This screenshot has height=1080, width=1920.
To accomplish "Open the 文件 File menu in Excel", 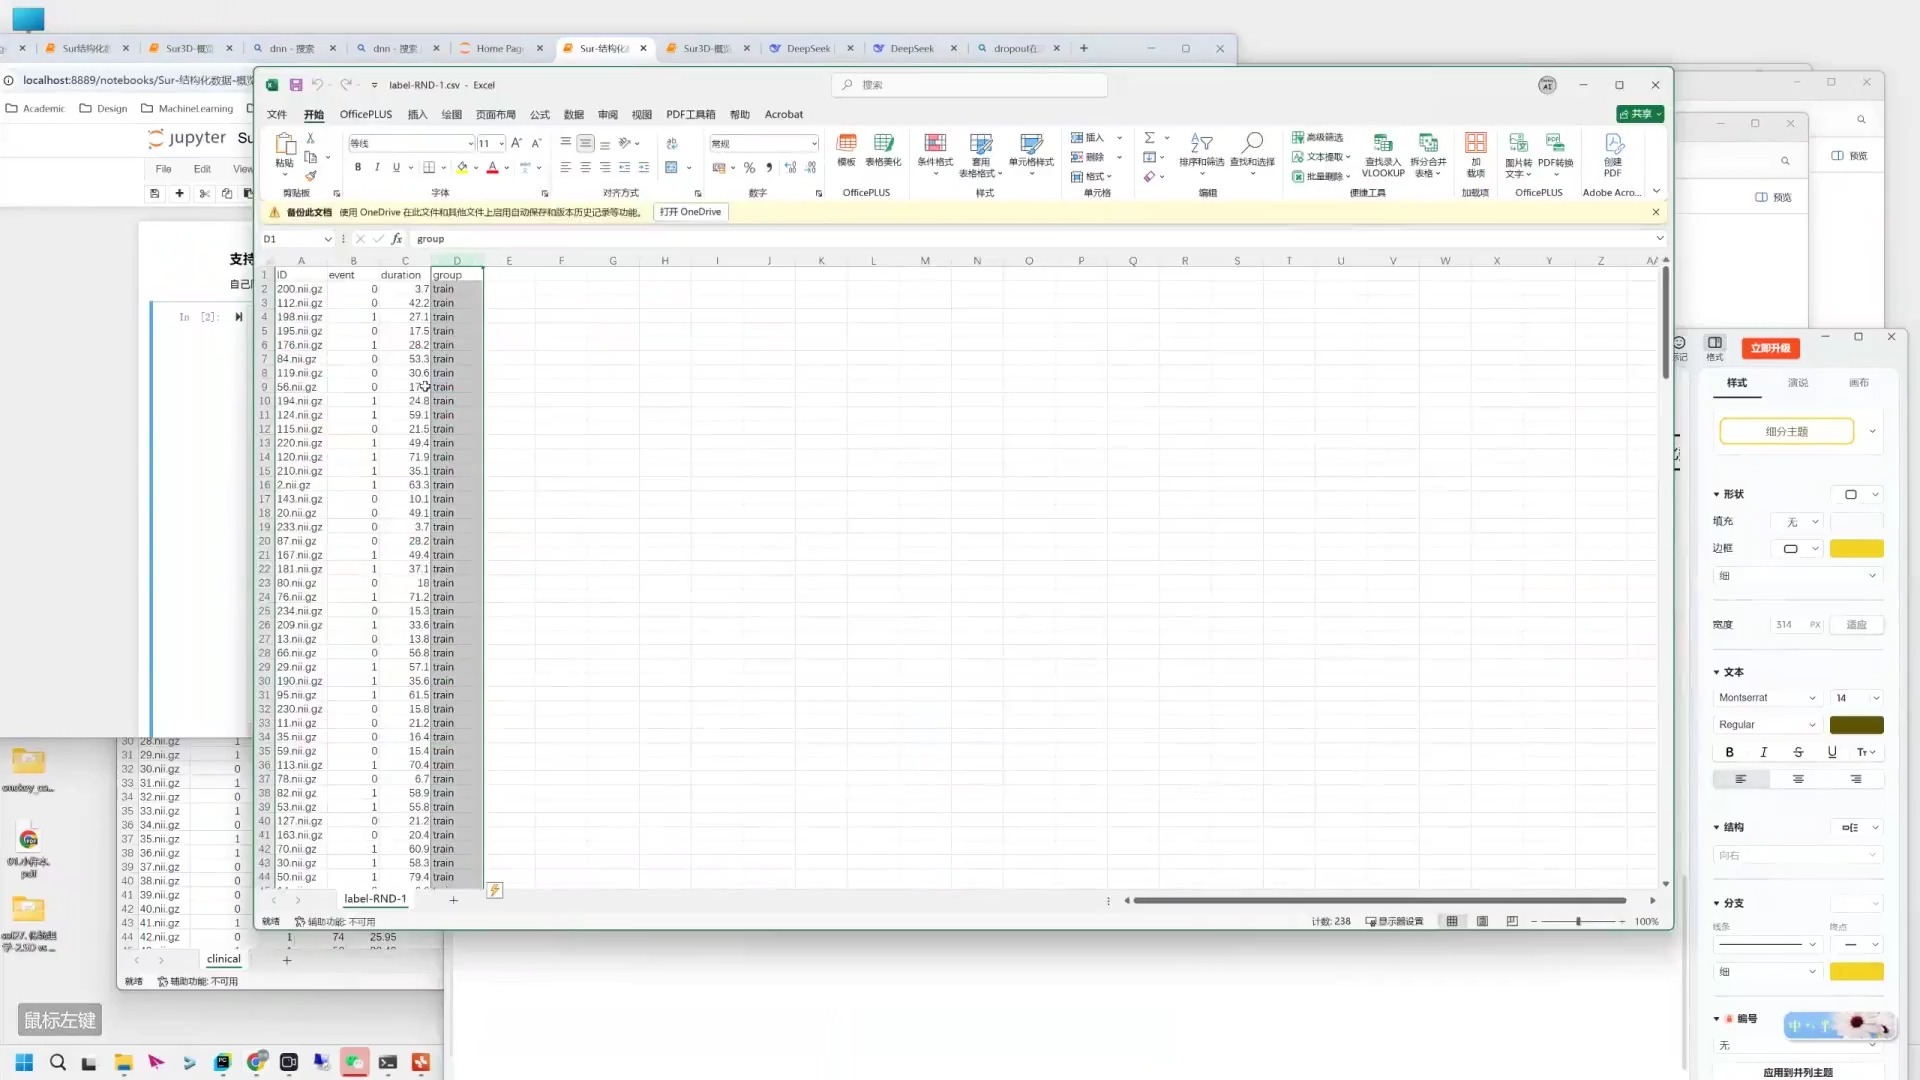I will click(277, 114).
